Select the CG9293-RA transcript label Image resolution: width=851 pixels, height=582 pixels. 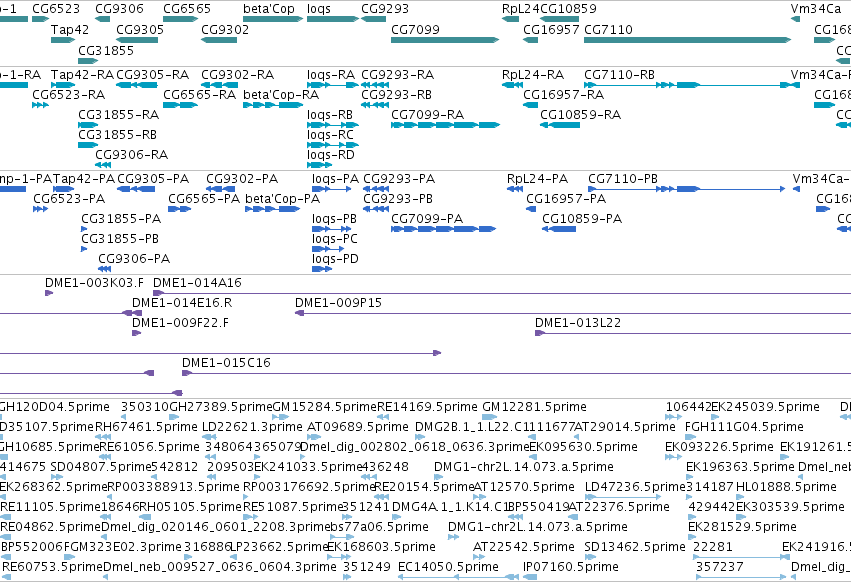click(x=398, y=74)
